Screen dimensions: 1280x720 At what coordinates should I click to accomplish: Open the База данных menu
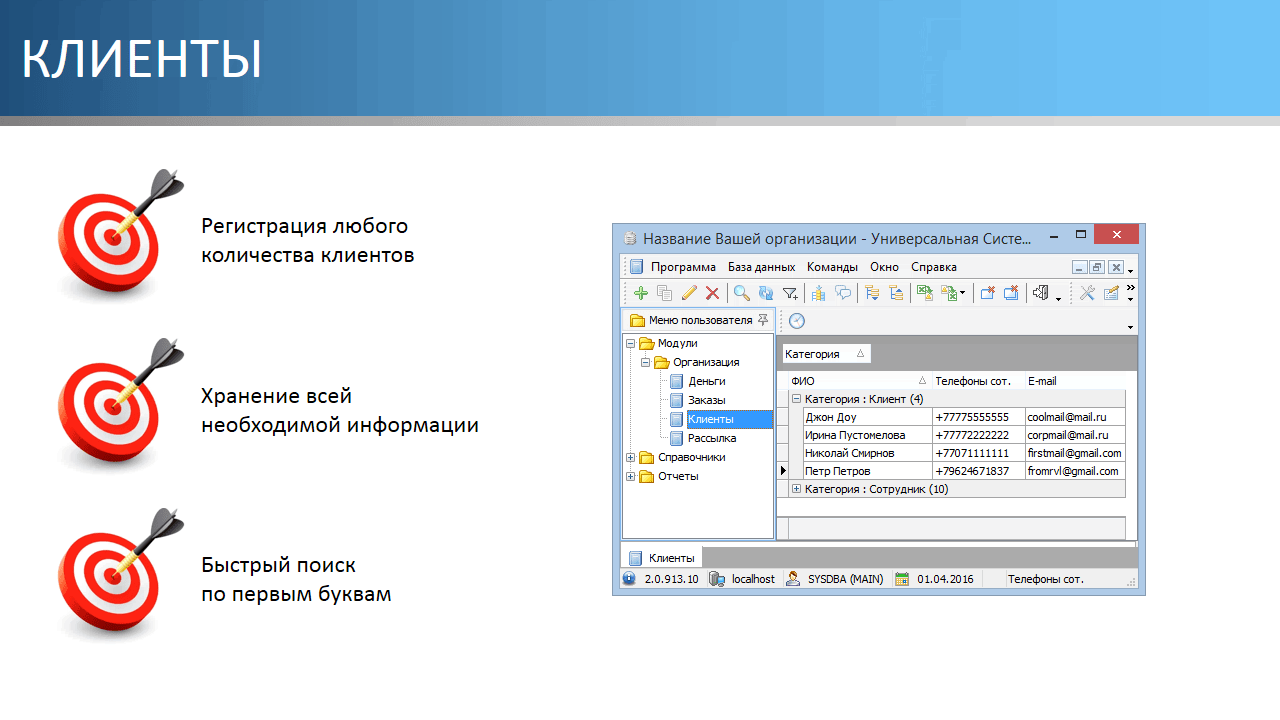tap(761, 267)
